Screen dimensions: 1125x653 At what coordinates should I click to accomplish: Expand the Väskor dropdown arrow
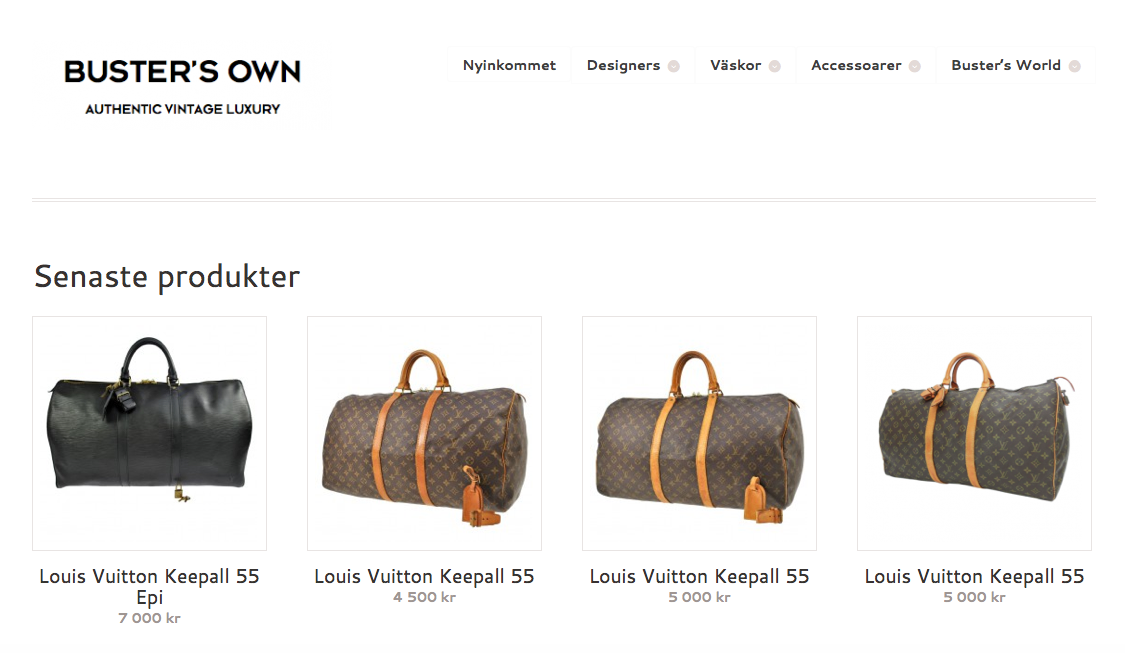click(775, 66)
